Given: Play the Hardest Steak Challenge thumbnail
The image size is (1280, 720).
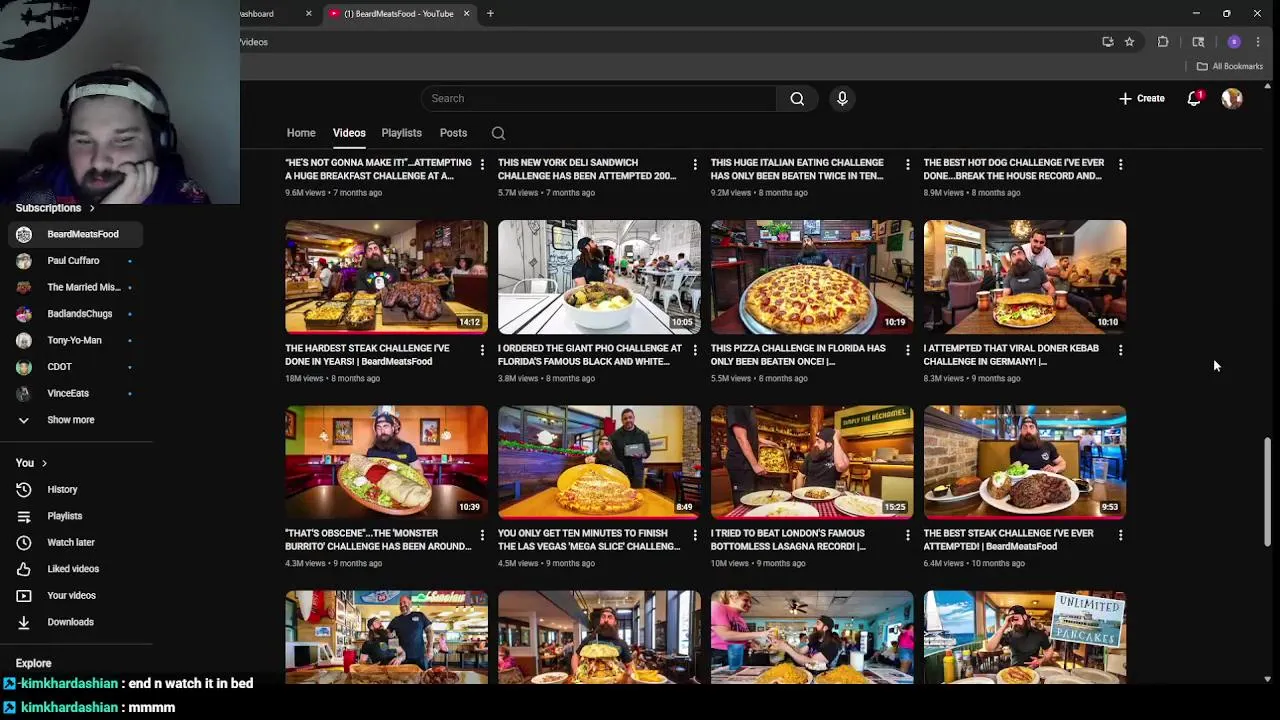Looking at the screenshot, I should (x=386, y=277).
